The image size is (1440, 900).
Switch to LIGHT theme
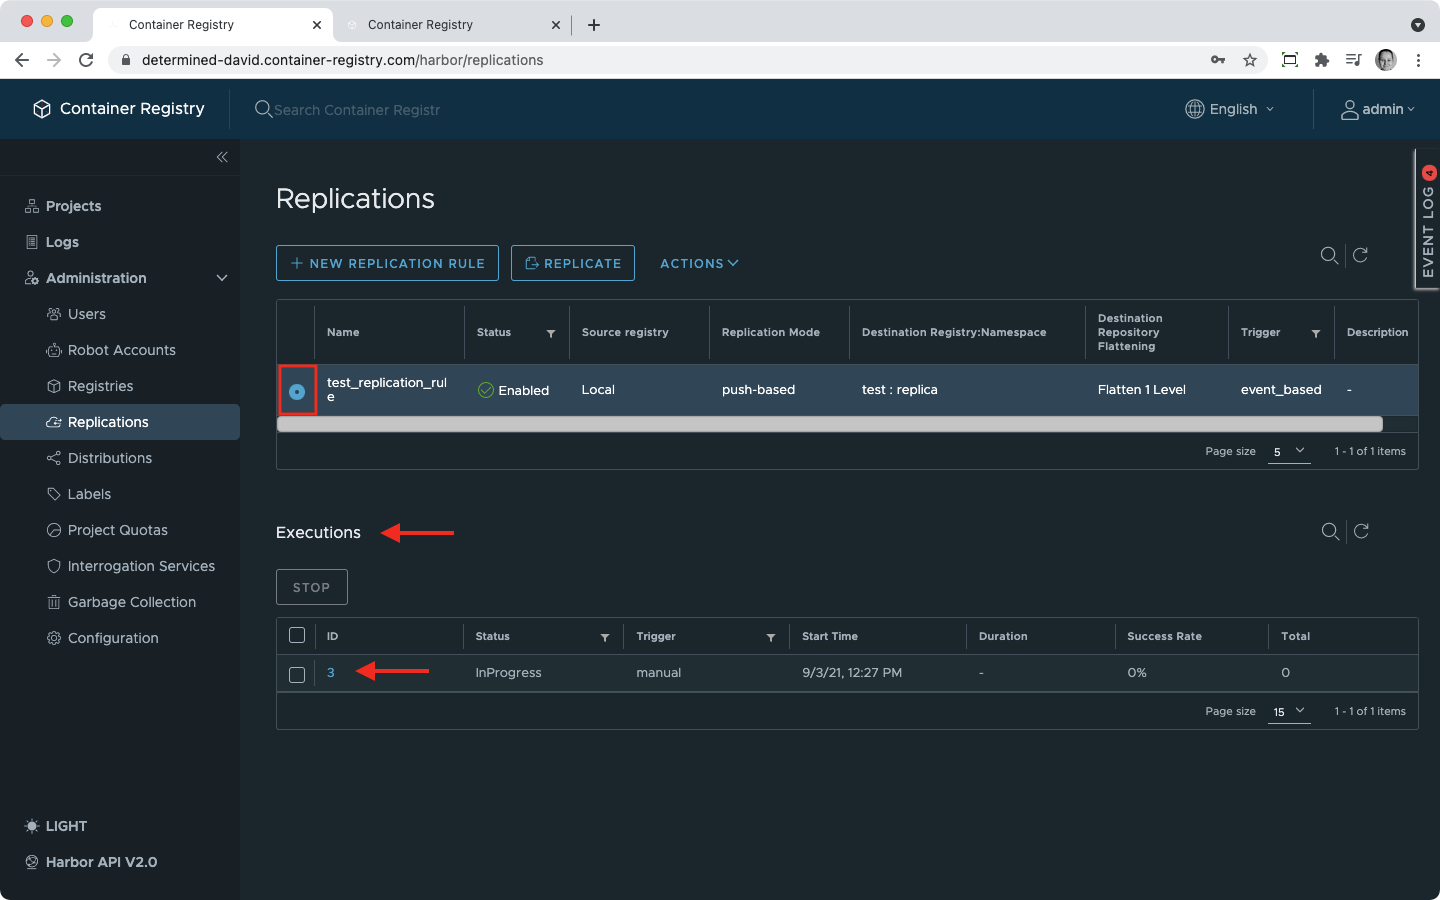[56, 826]
